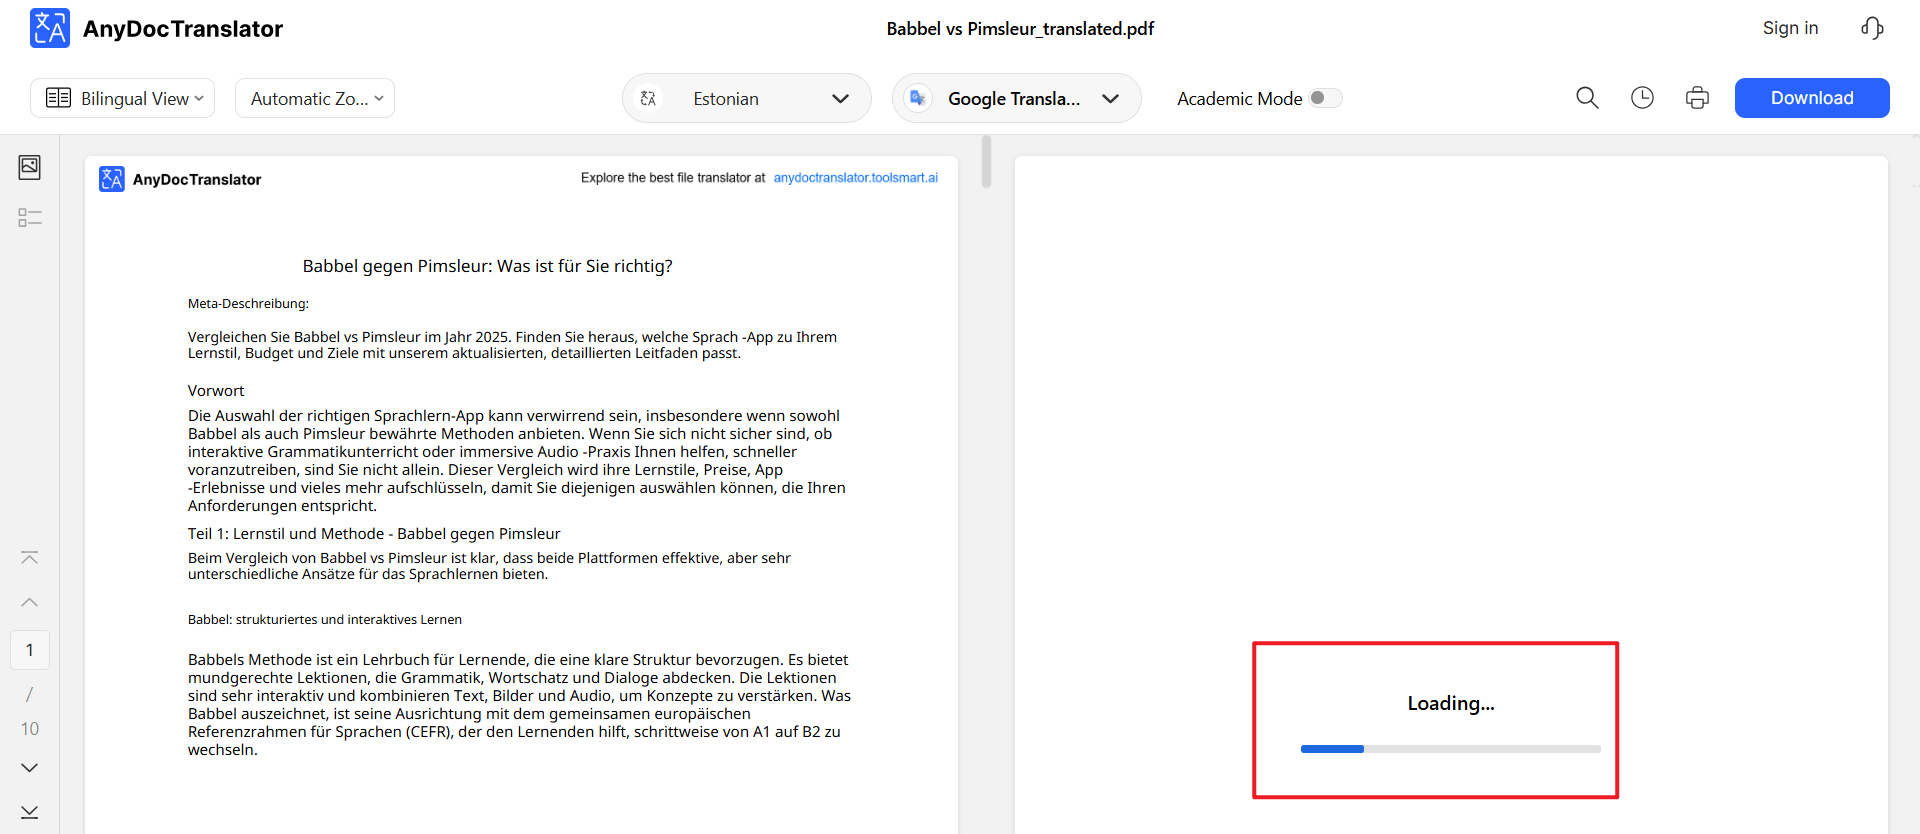This screenshot has height=834, width=1920.
Task: Go to next page down chevron
Action: coord(30,768)
